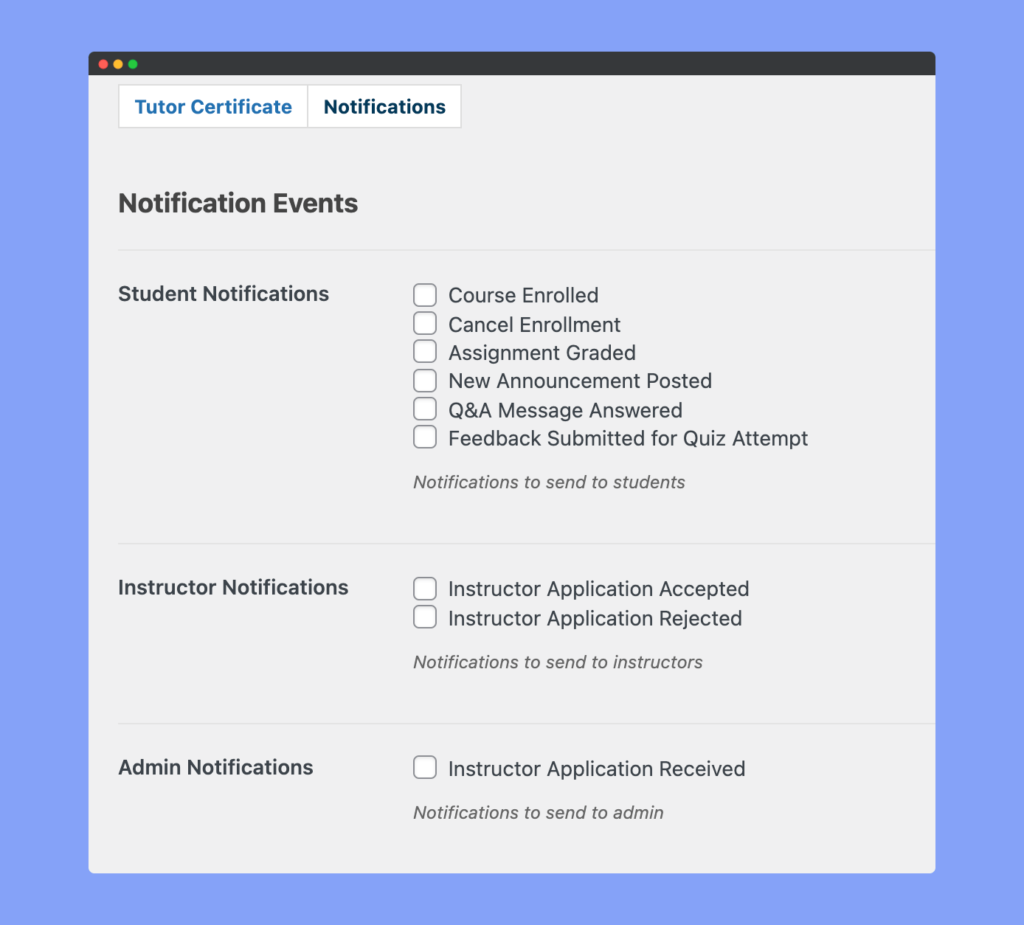The width and height of the screenshot is (1024, 925).
Task: Click the Student Notifications section label
Action: [x=223, y=294]
